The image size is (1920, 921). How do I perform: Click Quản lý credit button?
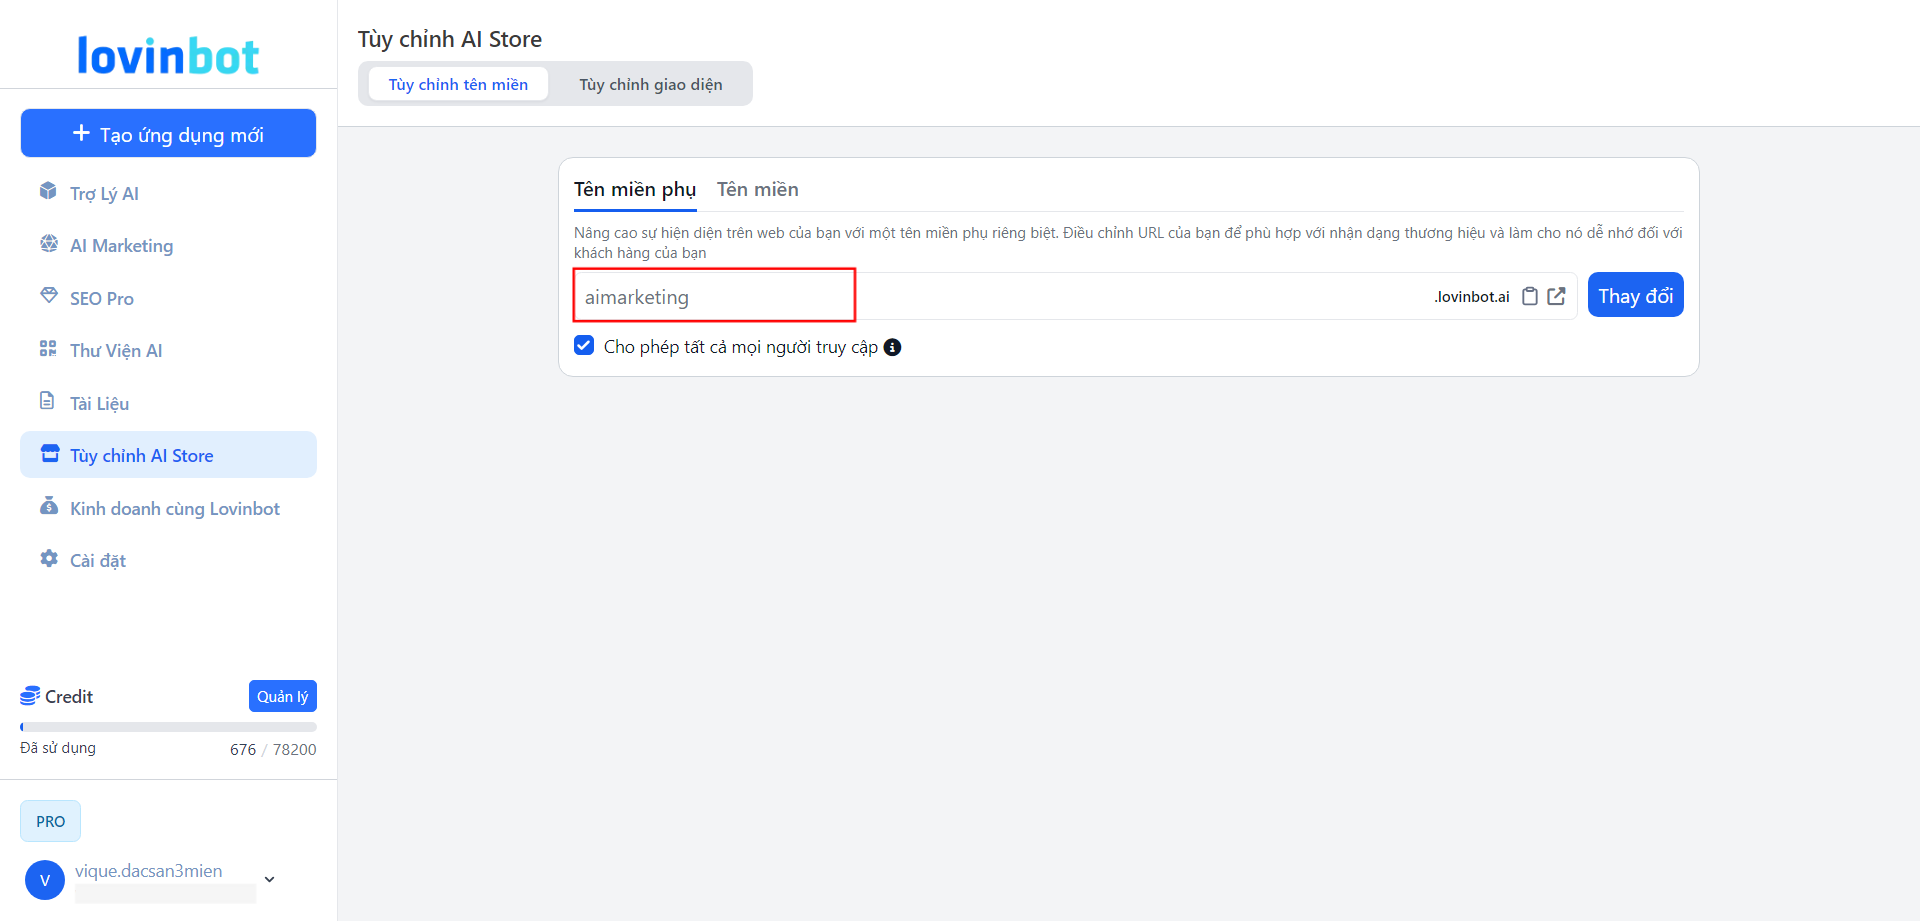point(282,697)
